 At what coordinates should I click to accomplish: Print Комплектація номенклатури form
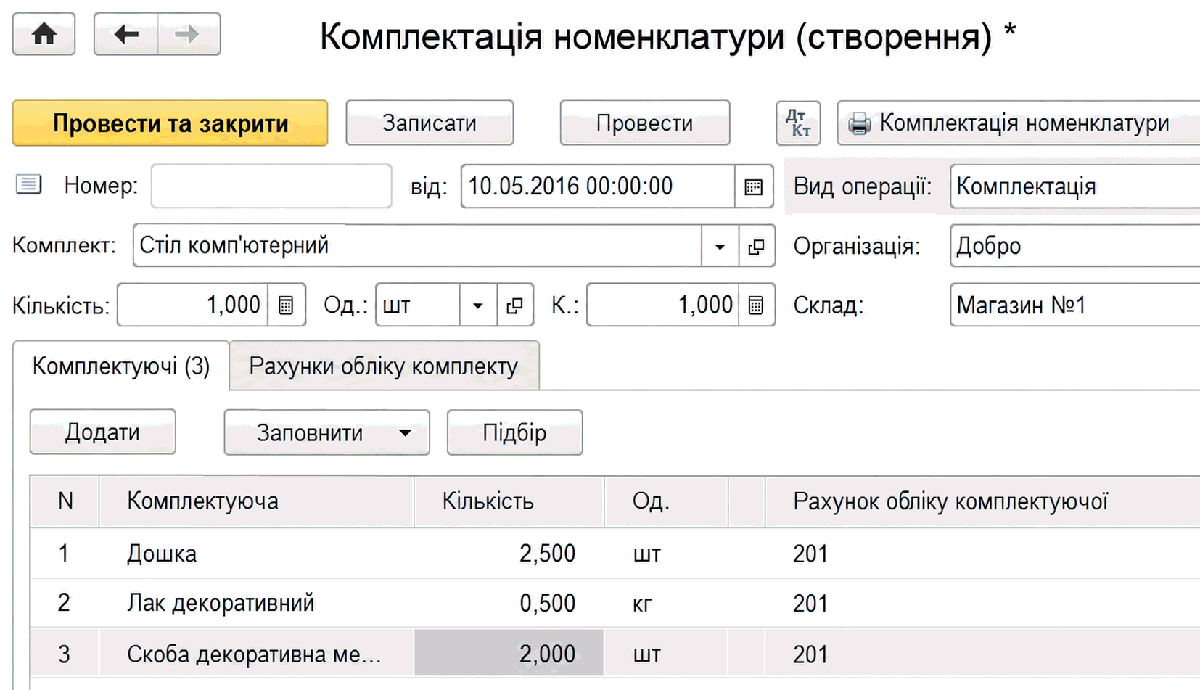(x=1018, y=123)
